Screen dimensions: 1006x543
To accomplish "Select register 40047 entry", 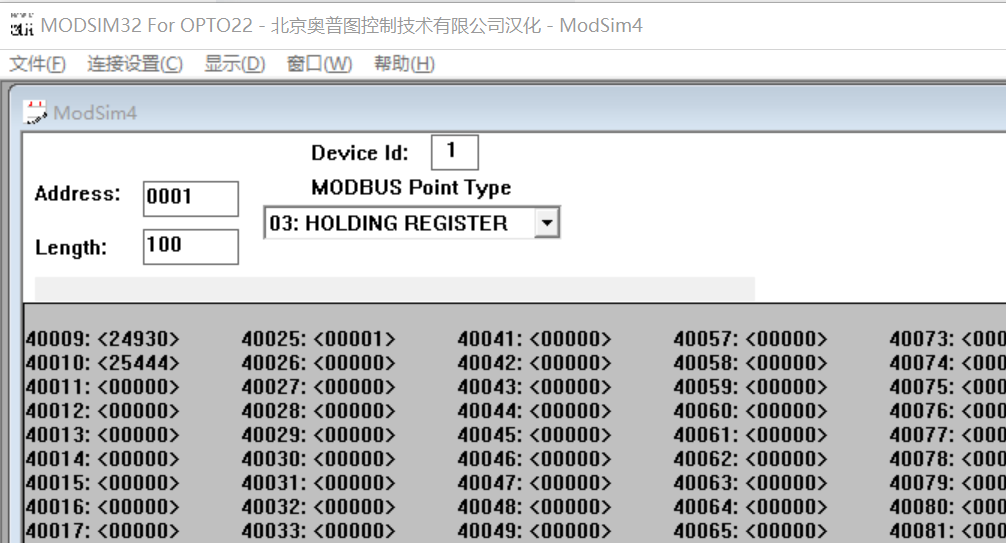I will pos(534,483).
